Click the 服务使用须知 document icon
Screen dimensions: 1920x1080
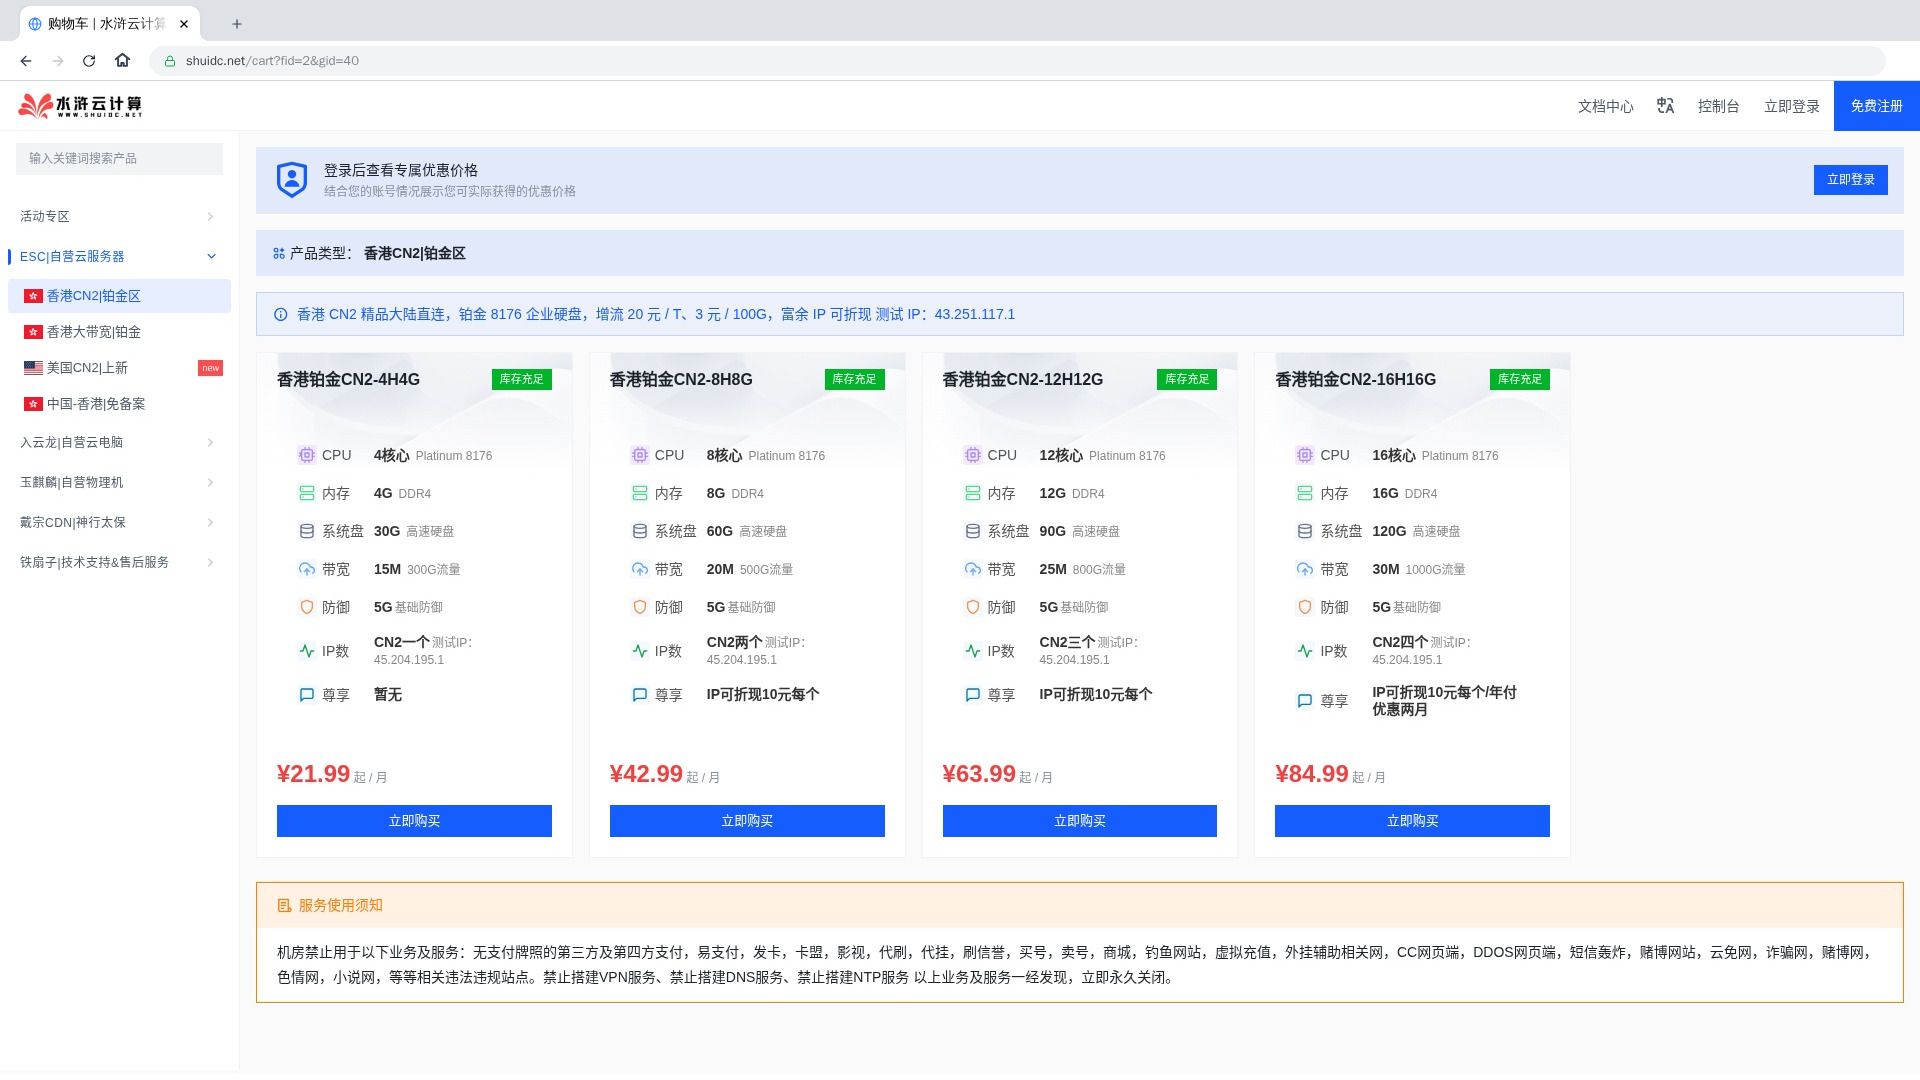pyautogui.click(x=284, y=906)
